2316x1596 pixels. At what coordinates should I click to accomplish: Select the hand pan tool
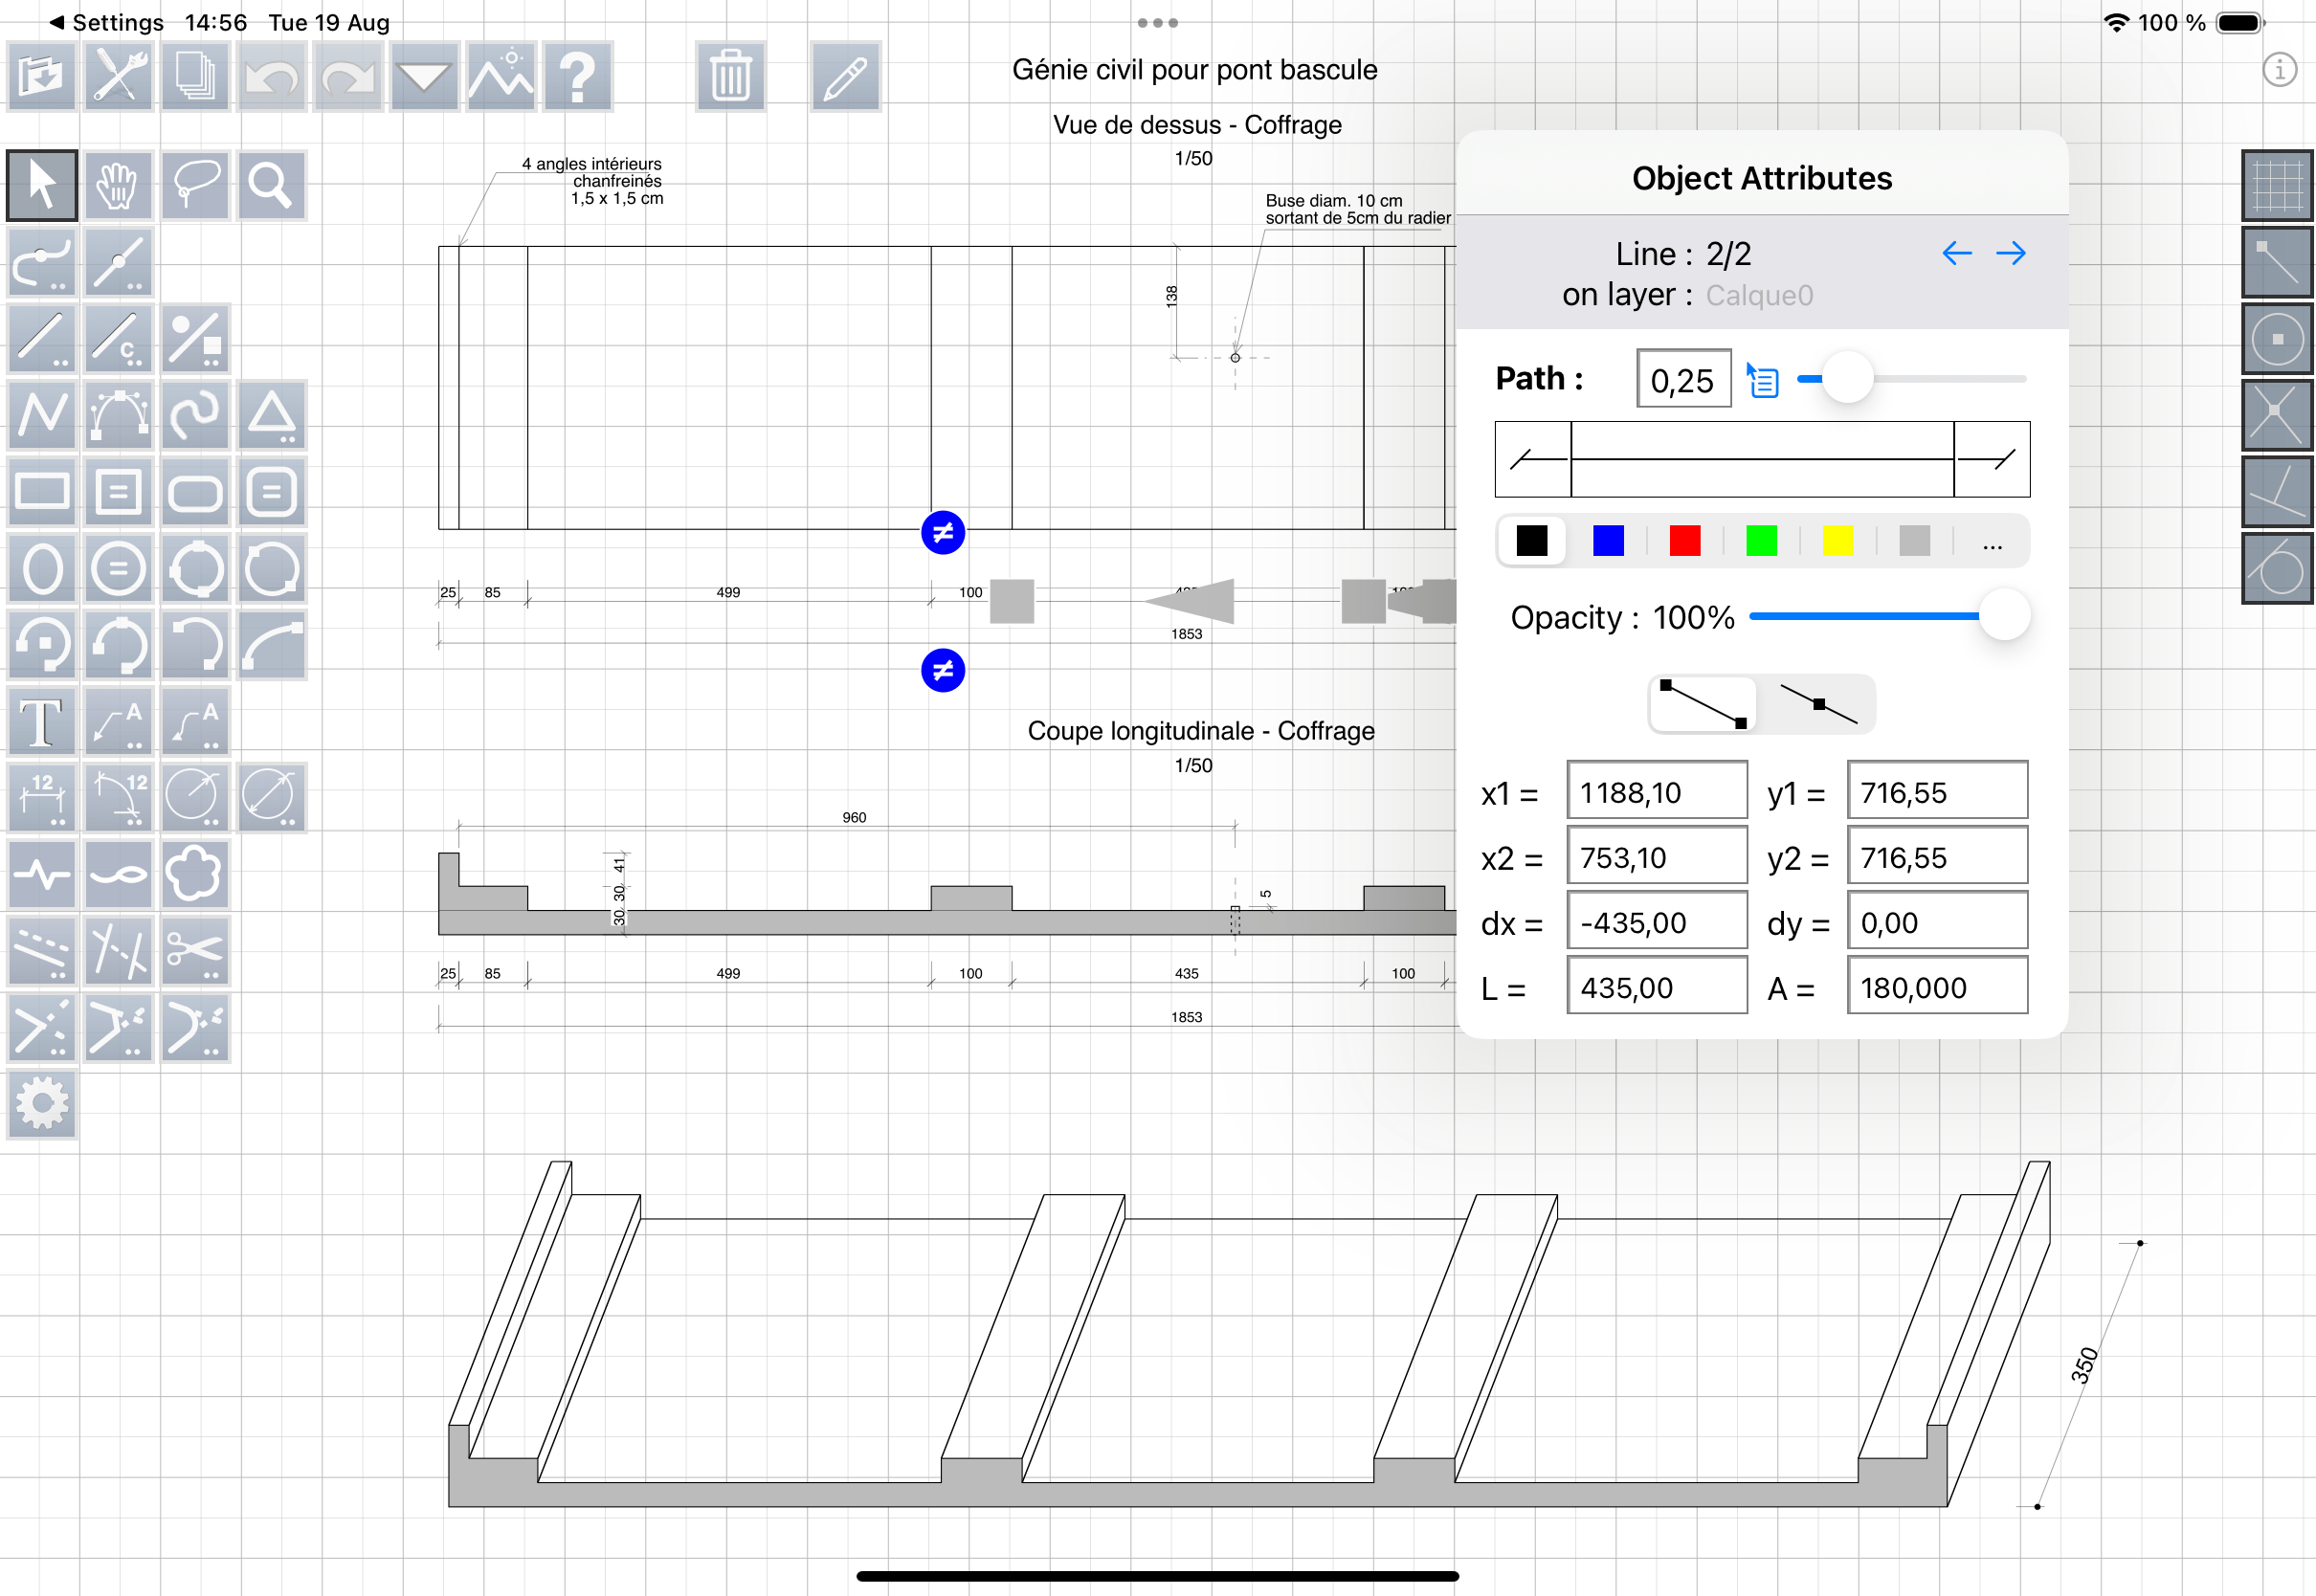[118, 185]
